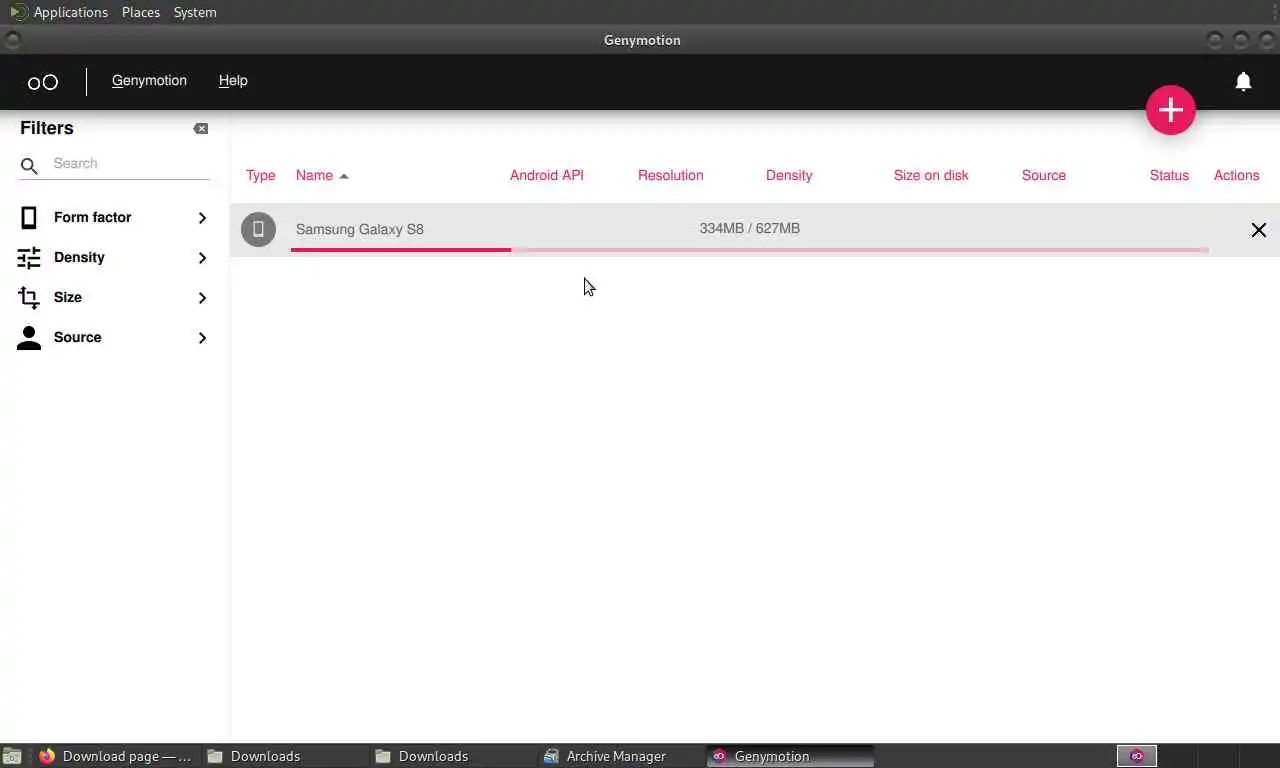Select the Samsung Galaxy S8 row name
The image size is (1280, 768).
(x=360, y=229)
